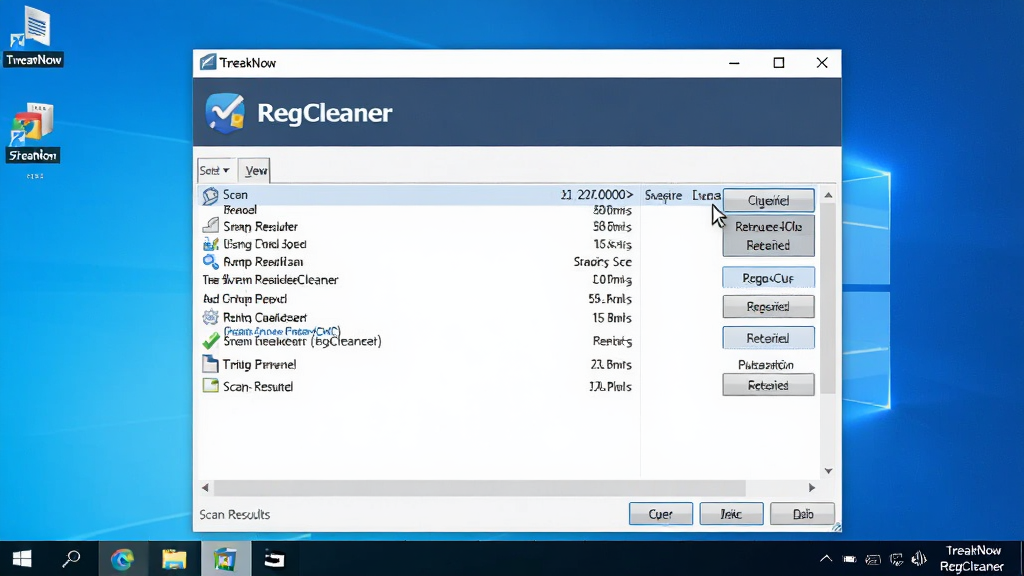Launch Edge browser from the taskbar
Screen dimensions: 1024x576
coord(122,559)
